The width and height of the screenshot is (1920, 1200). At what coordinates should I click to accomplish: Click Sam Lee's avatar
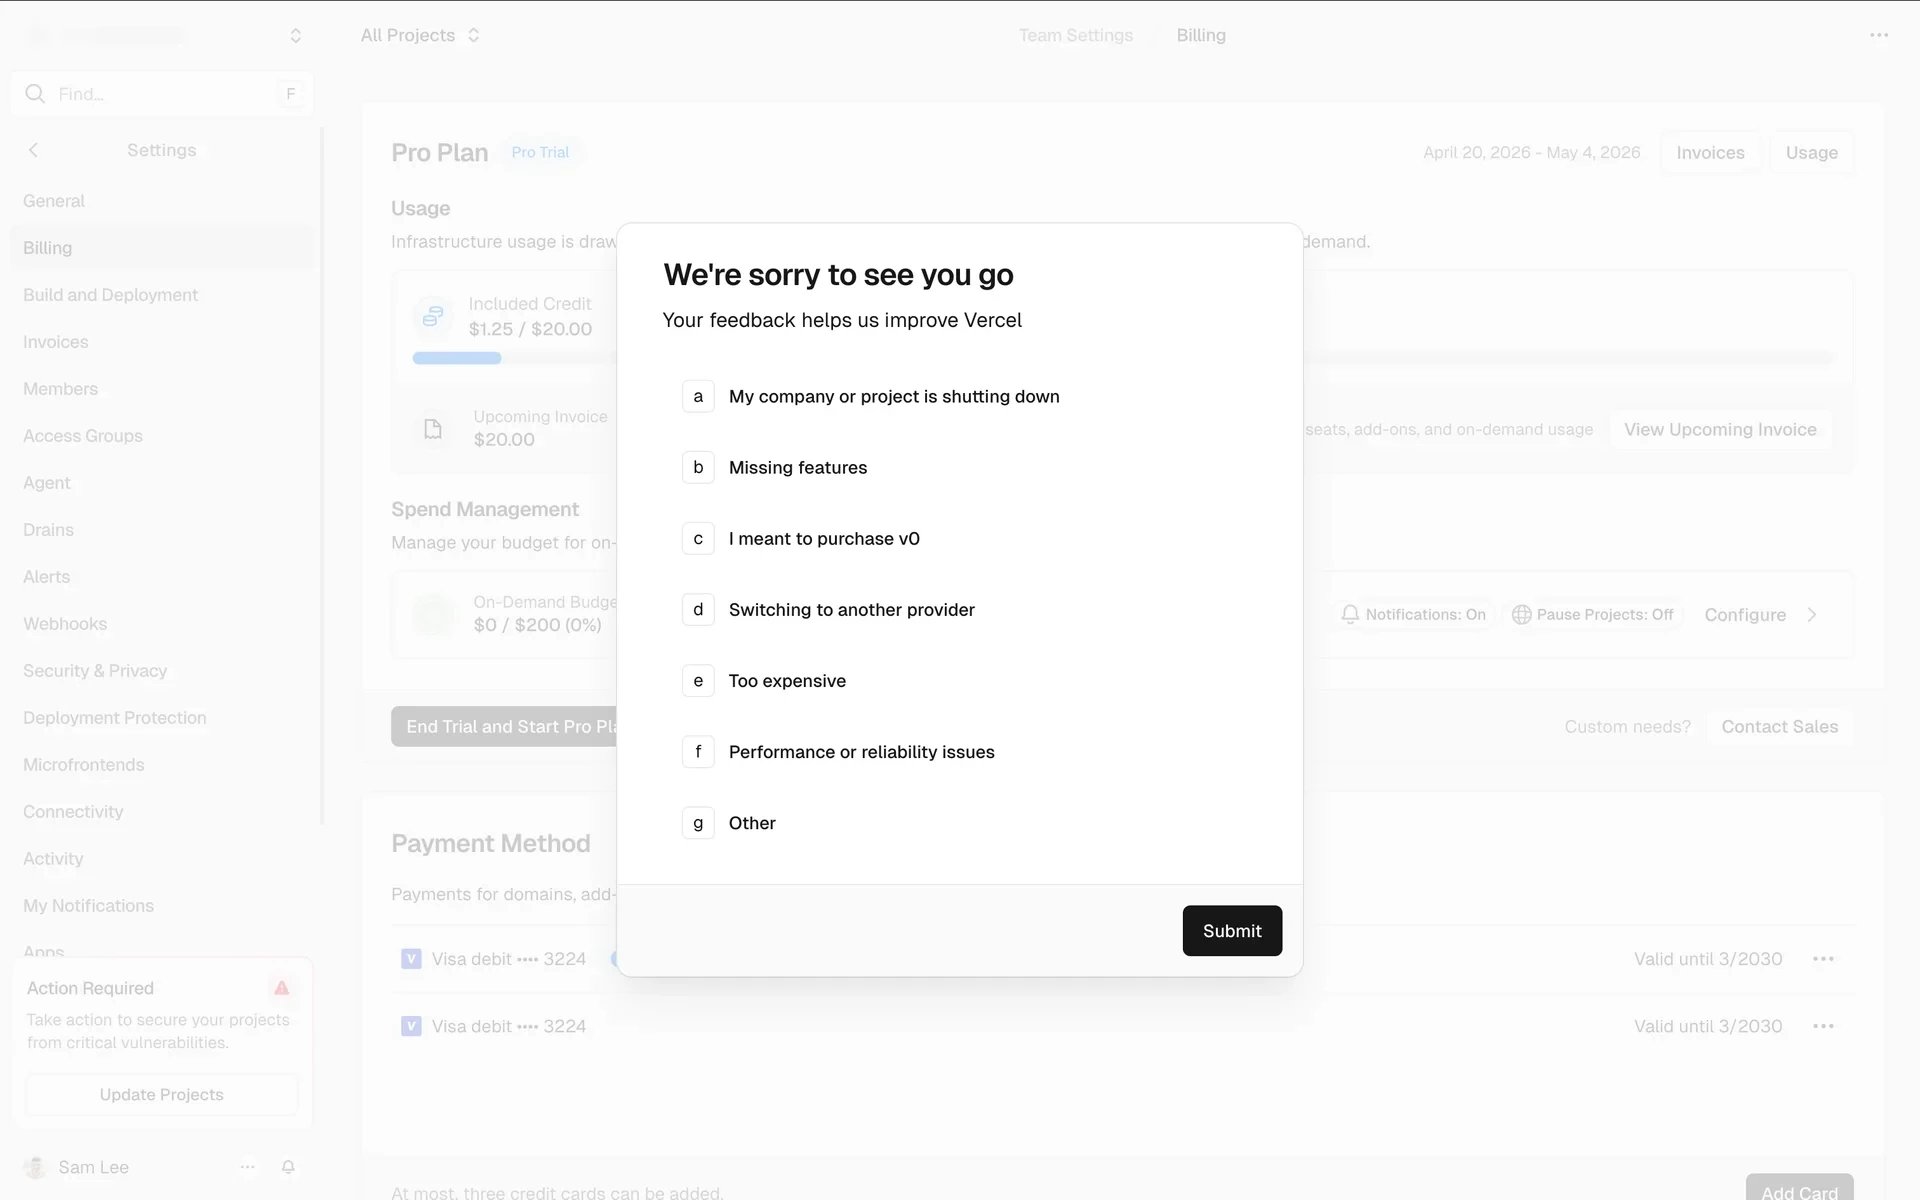(35, 1167)
